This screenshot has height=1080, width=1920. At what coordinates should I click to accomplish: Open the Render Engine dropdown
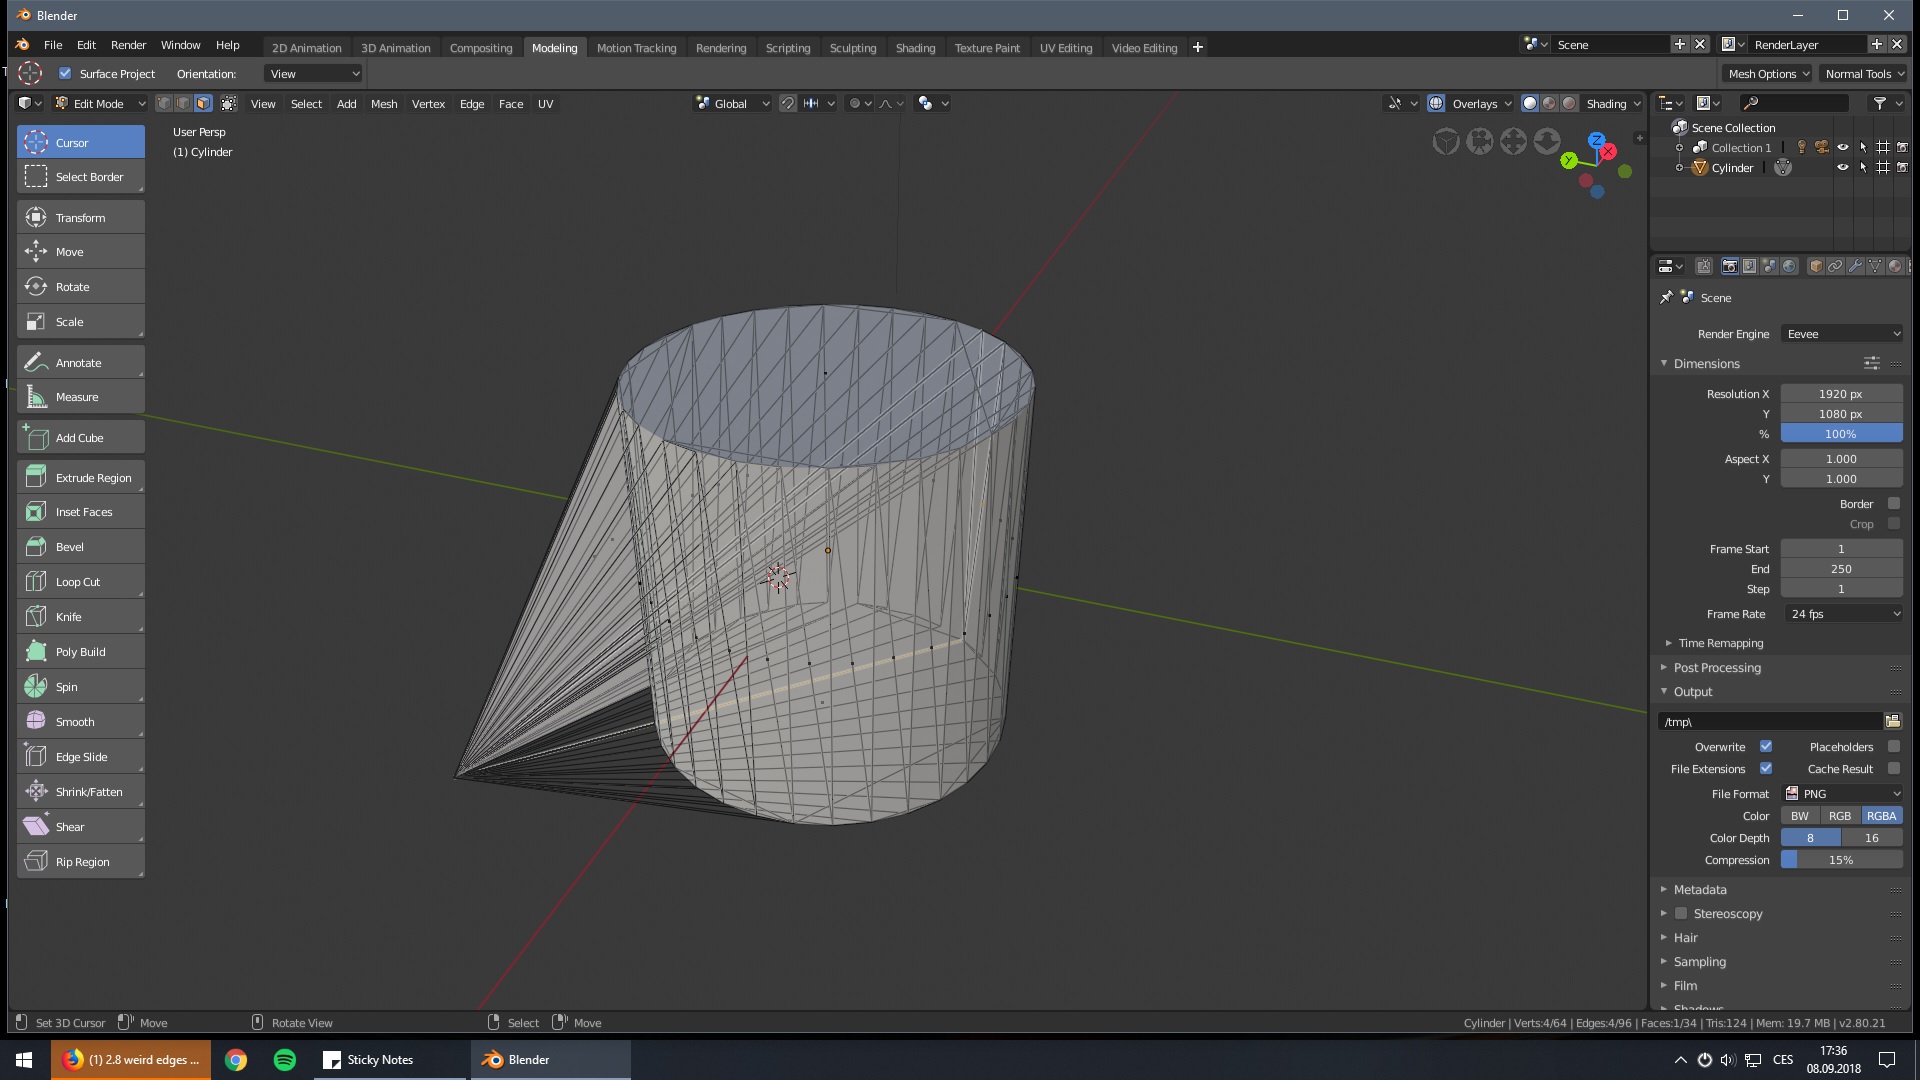pyautogui.click(x=1842, y=334)
